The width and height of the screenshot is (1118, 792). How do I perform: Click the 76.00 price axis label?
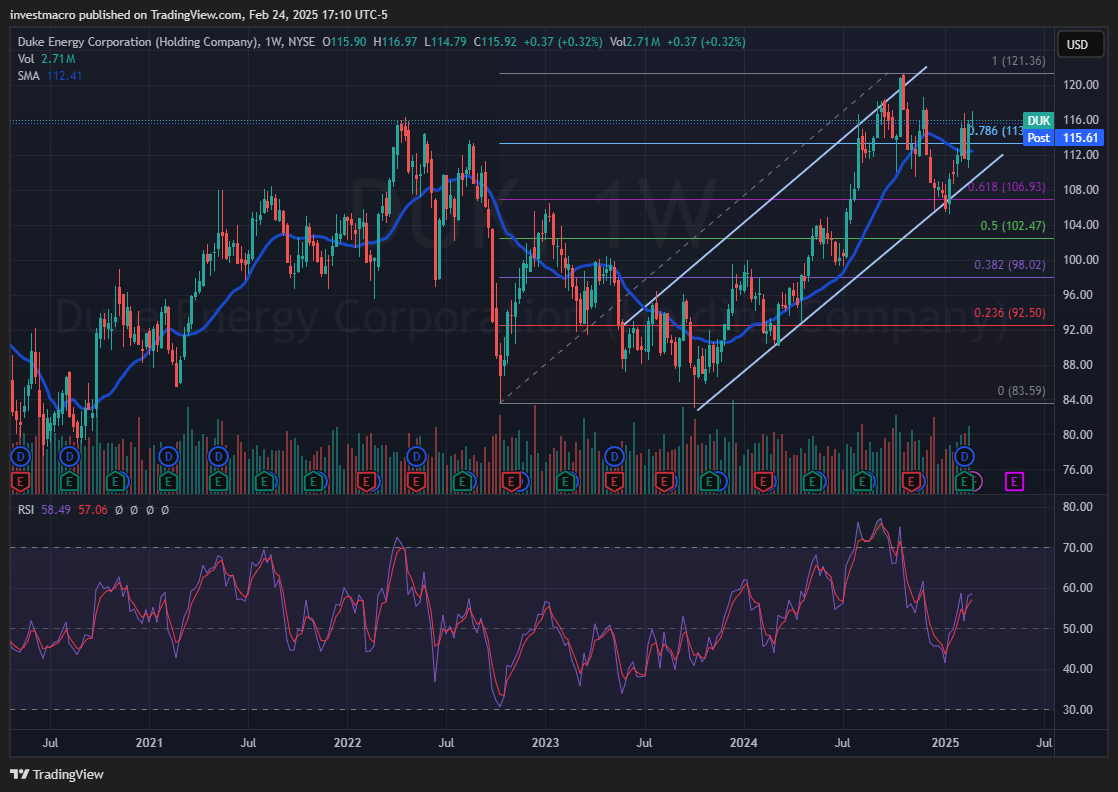tap(1080, 470)
